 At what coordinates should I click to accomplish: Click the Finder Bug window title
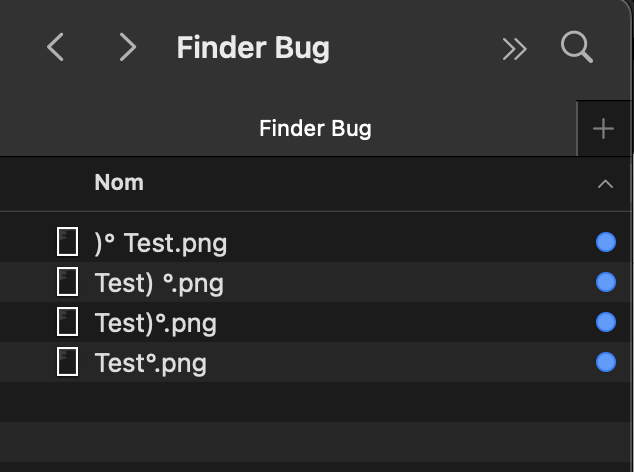pyautogui.click(x=253, y=47)
